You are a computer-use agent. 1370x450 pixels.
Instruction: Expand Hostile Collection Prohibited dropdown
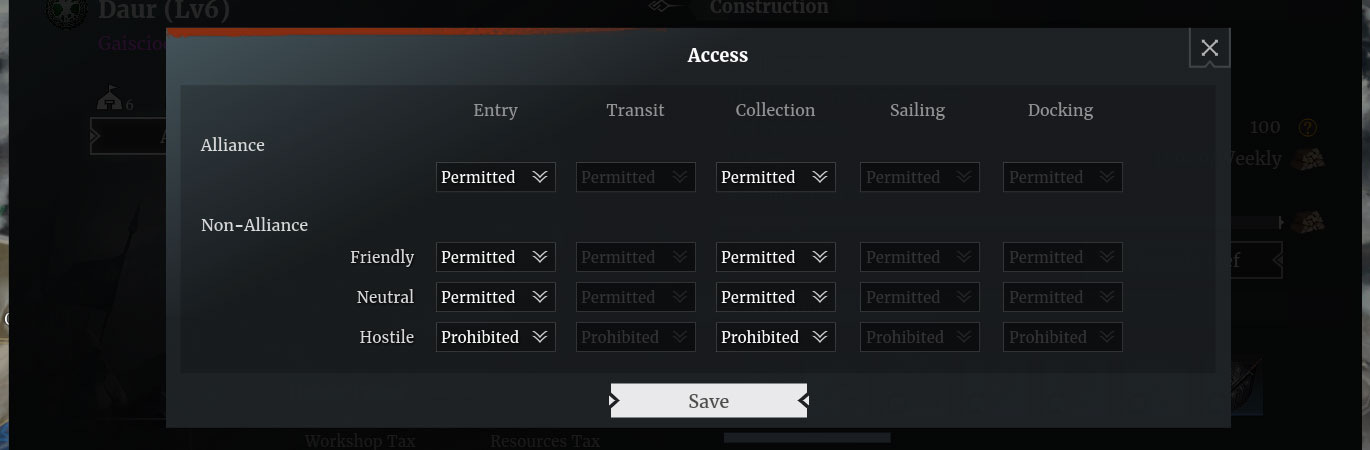776,337
